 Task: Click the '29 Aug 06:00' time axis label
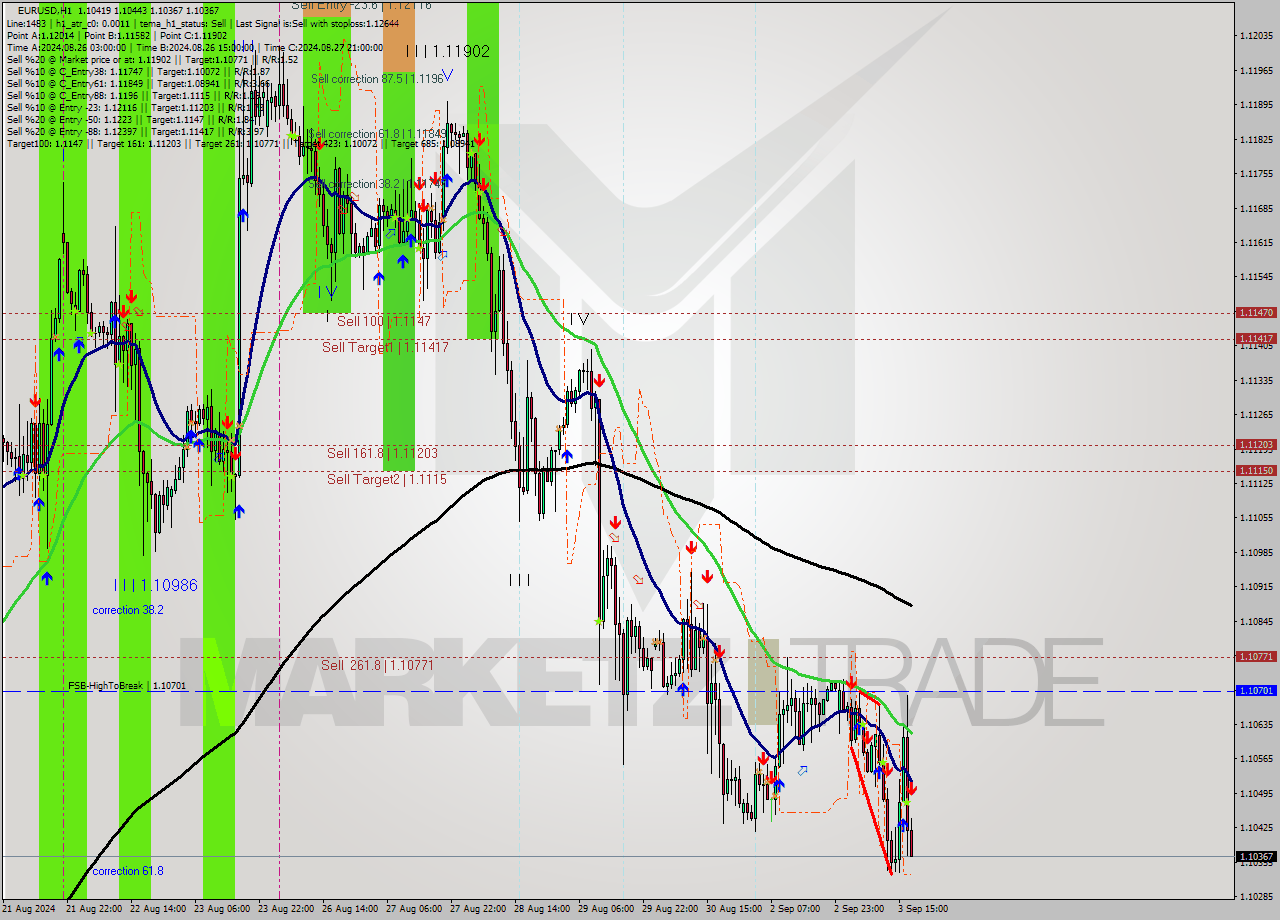click(606, 909)
